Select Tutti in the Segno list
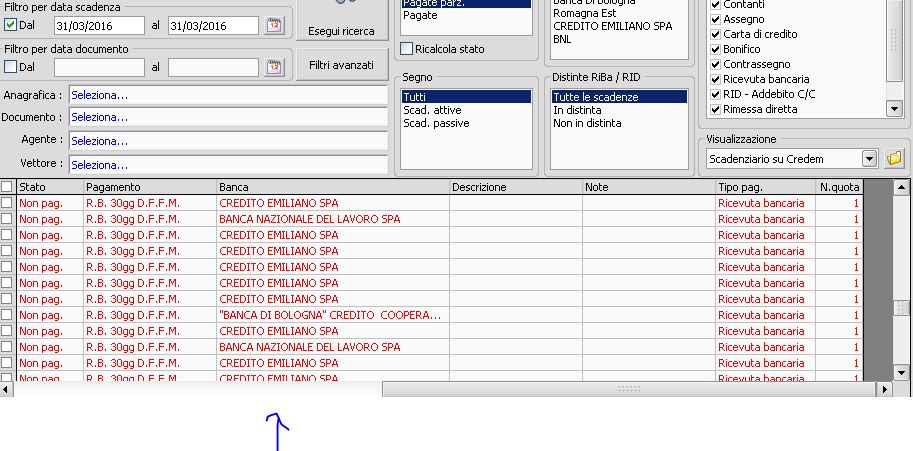This screenshot has width=913, height=451. pyautogui.click(x=466, y=97)
